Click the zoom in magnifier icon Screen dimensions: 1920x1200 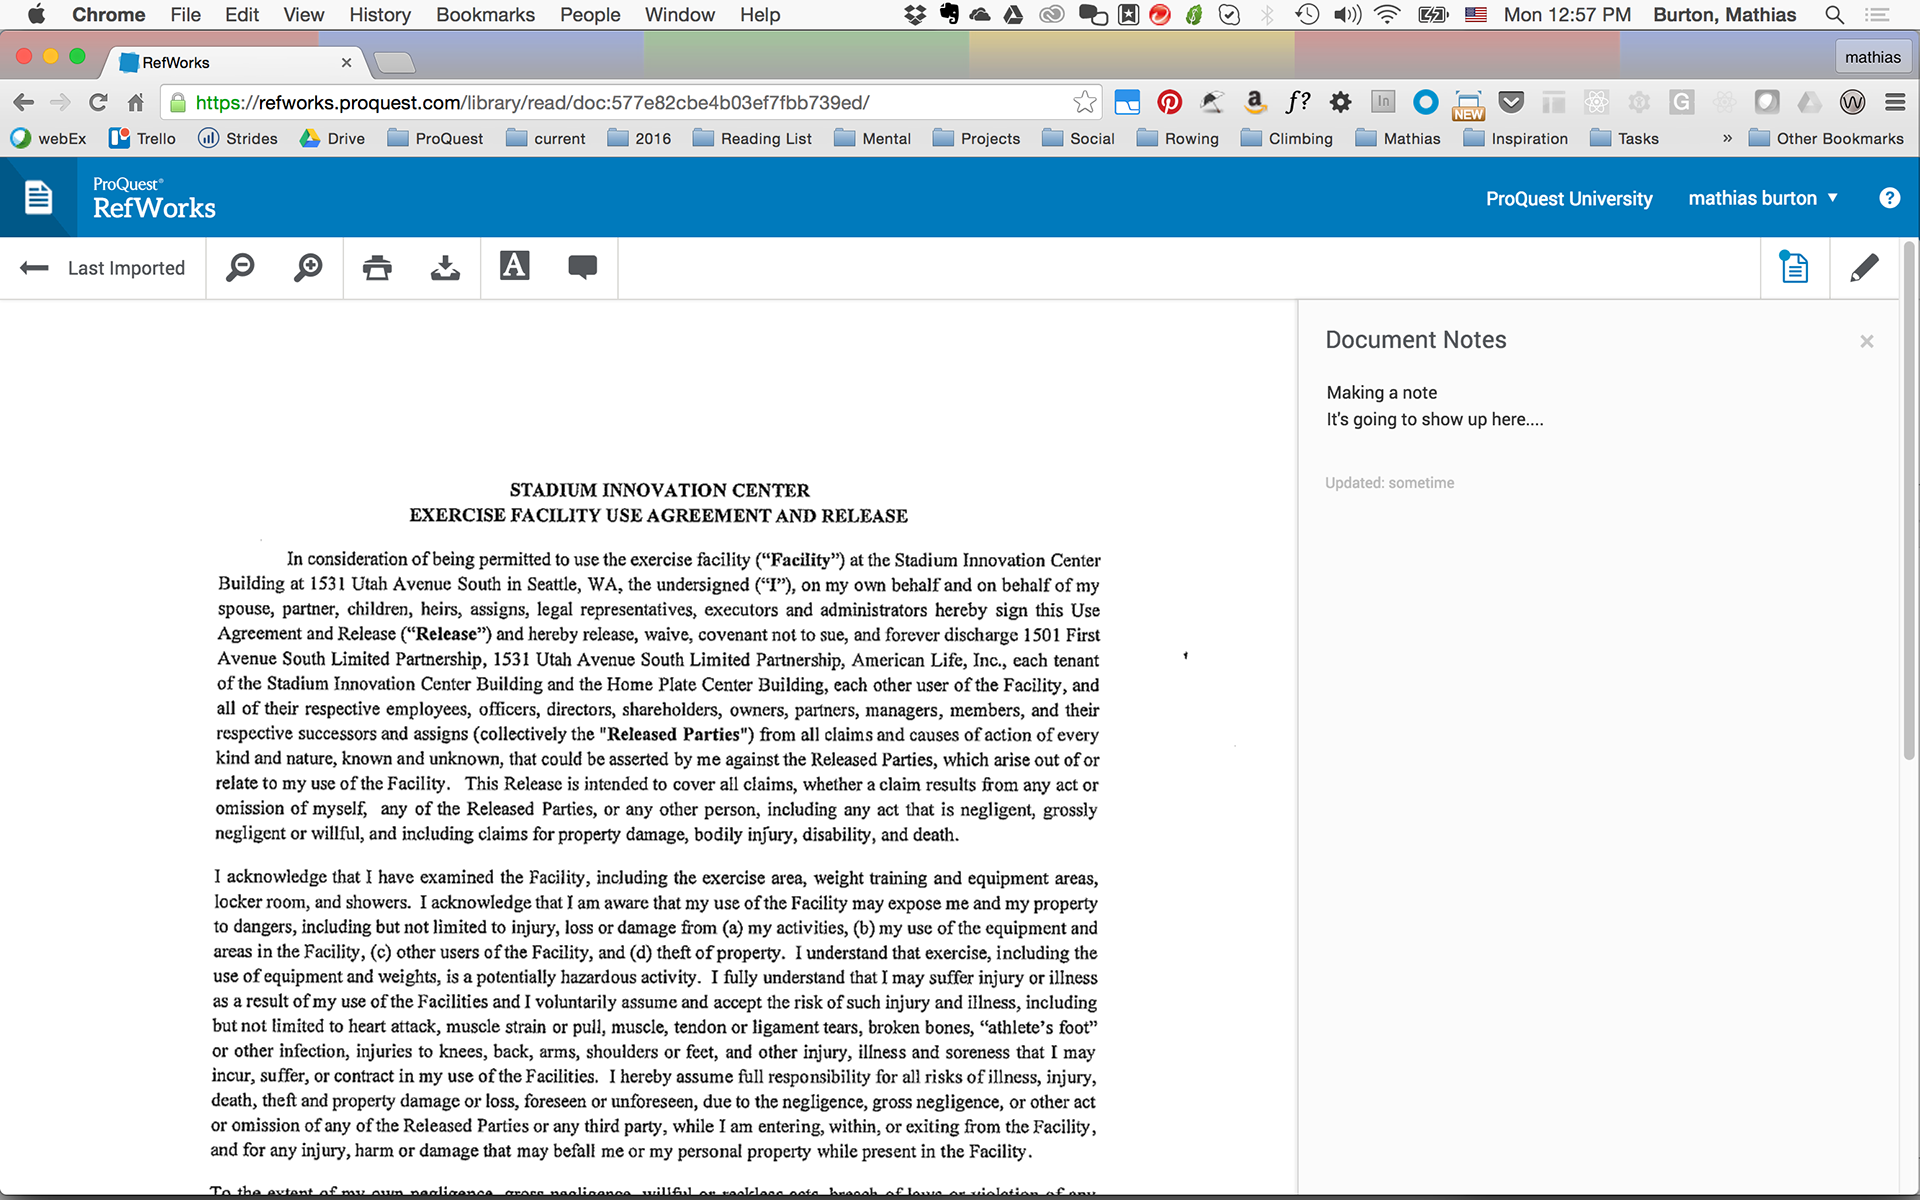point(308,268)
